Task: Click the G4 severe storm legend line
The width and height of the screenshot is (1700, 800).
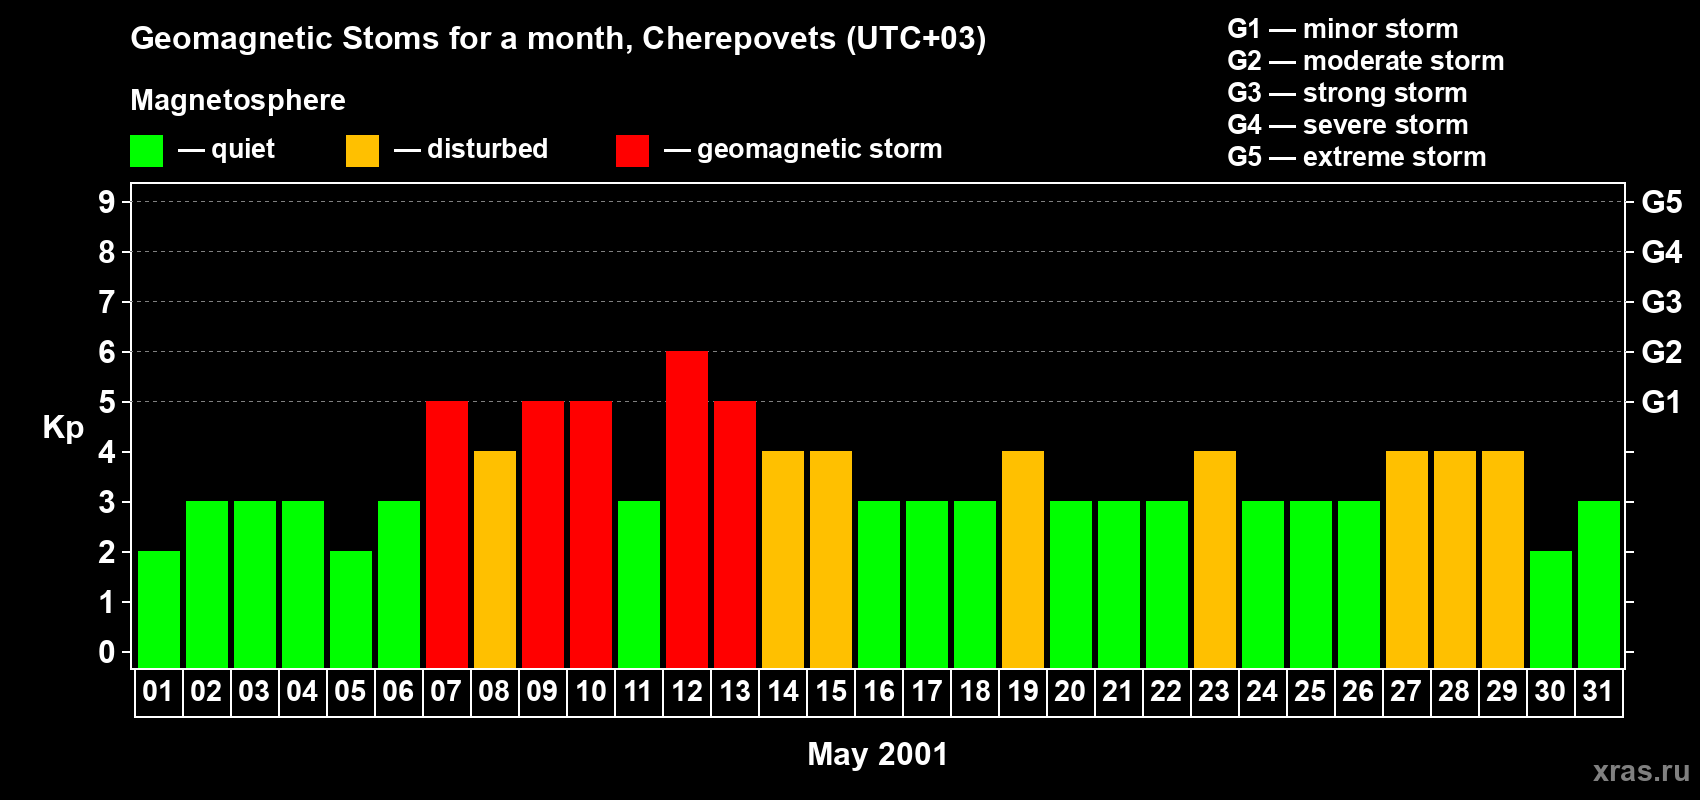Action: (x=1348, y=125)
